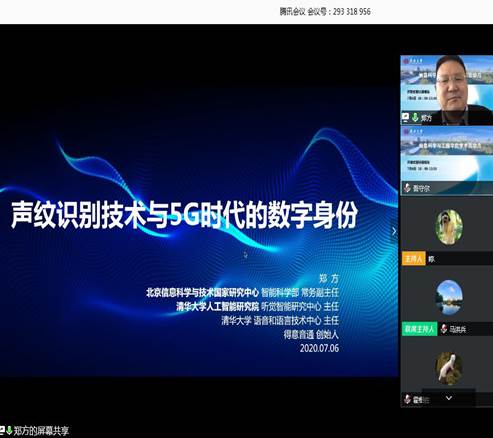Viewport: 493px width, 438px height.
Task: Click the screen-share icon on 郑方's video tile
Action: coord(406,117)
